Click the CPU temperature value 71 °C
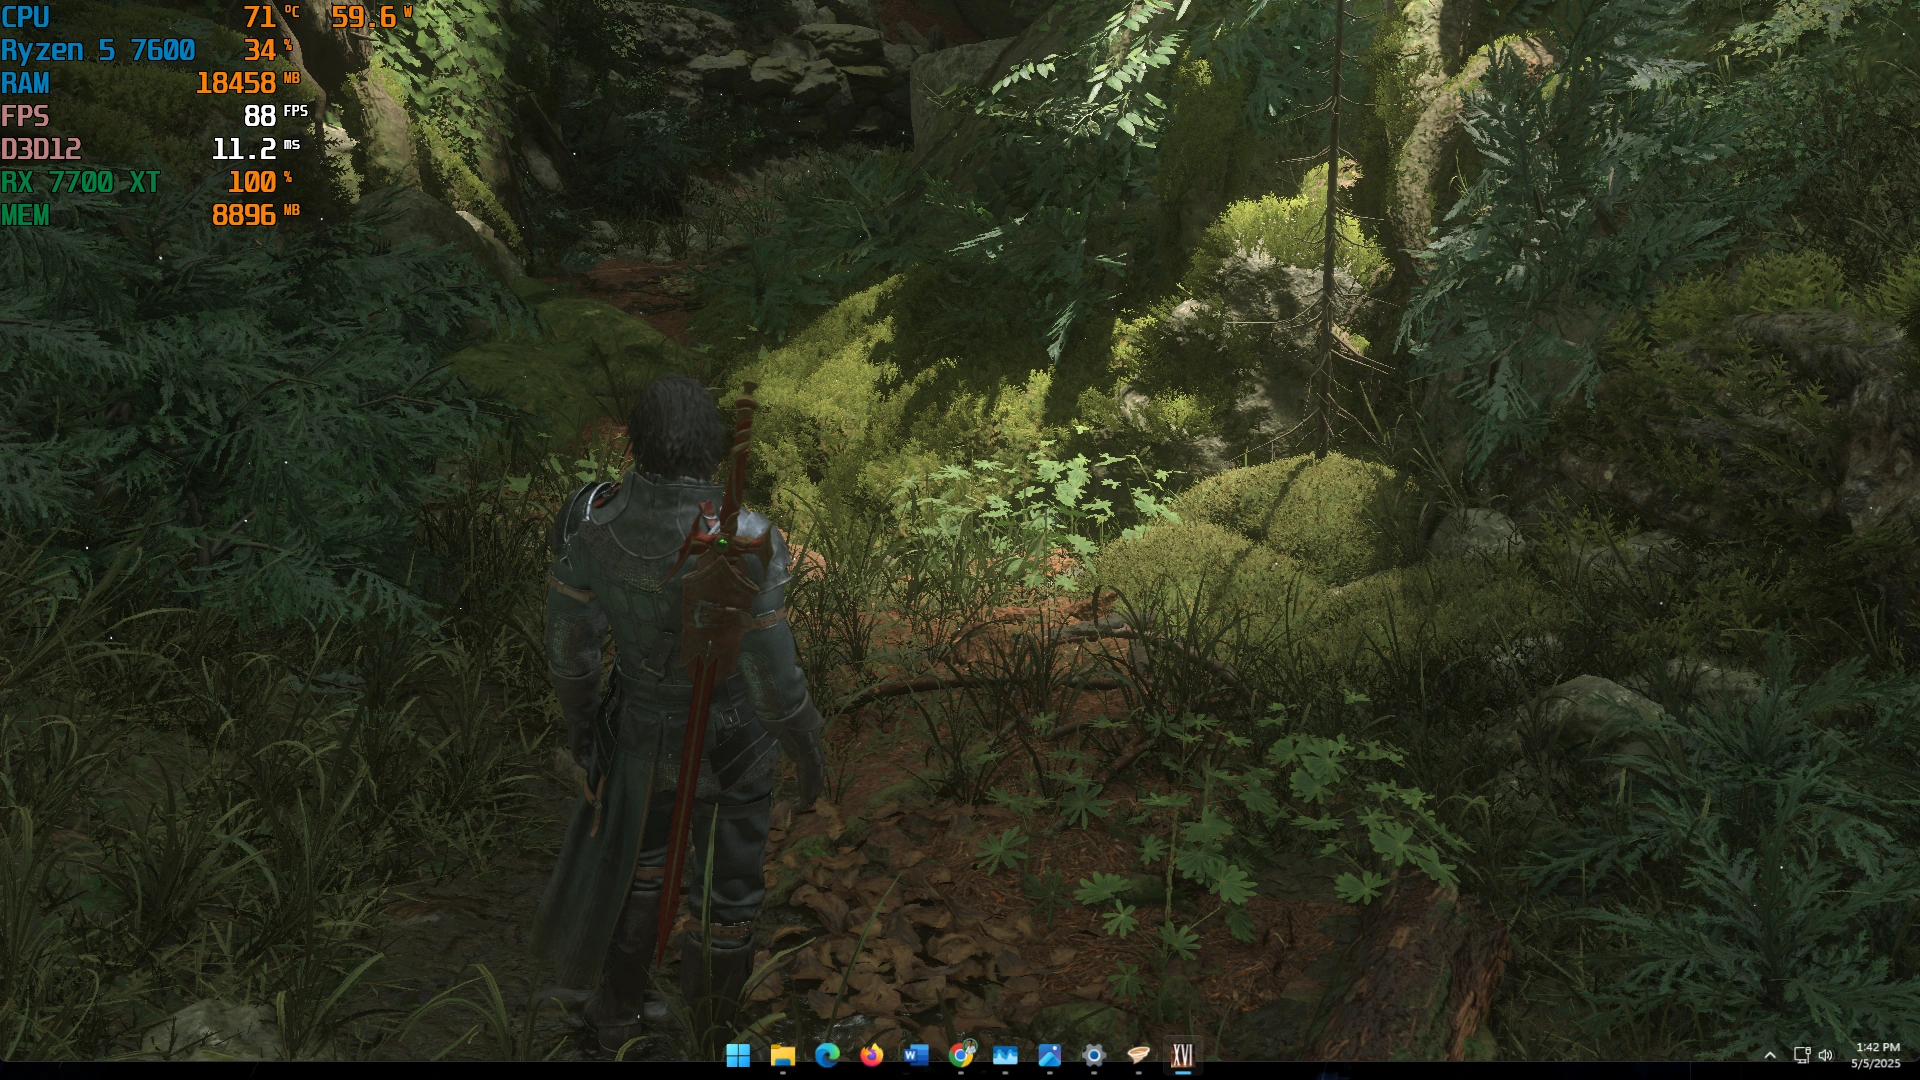This screenshot has height=1080, width=1920. (x=270, y=17)
